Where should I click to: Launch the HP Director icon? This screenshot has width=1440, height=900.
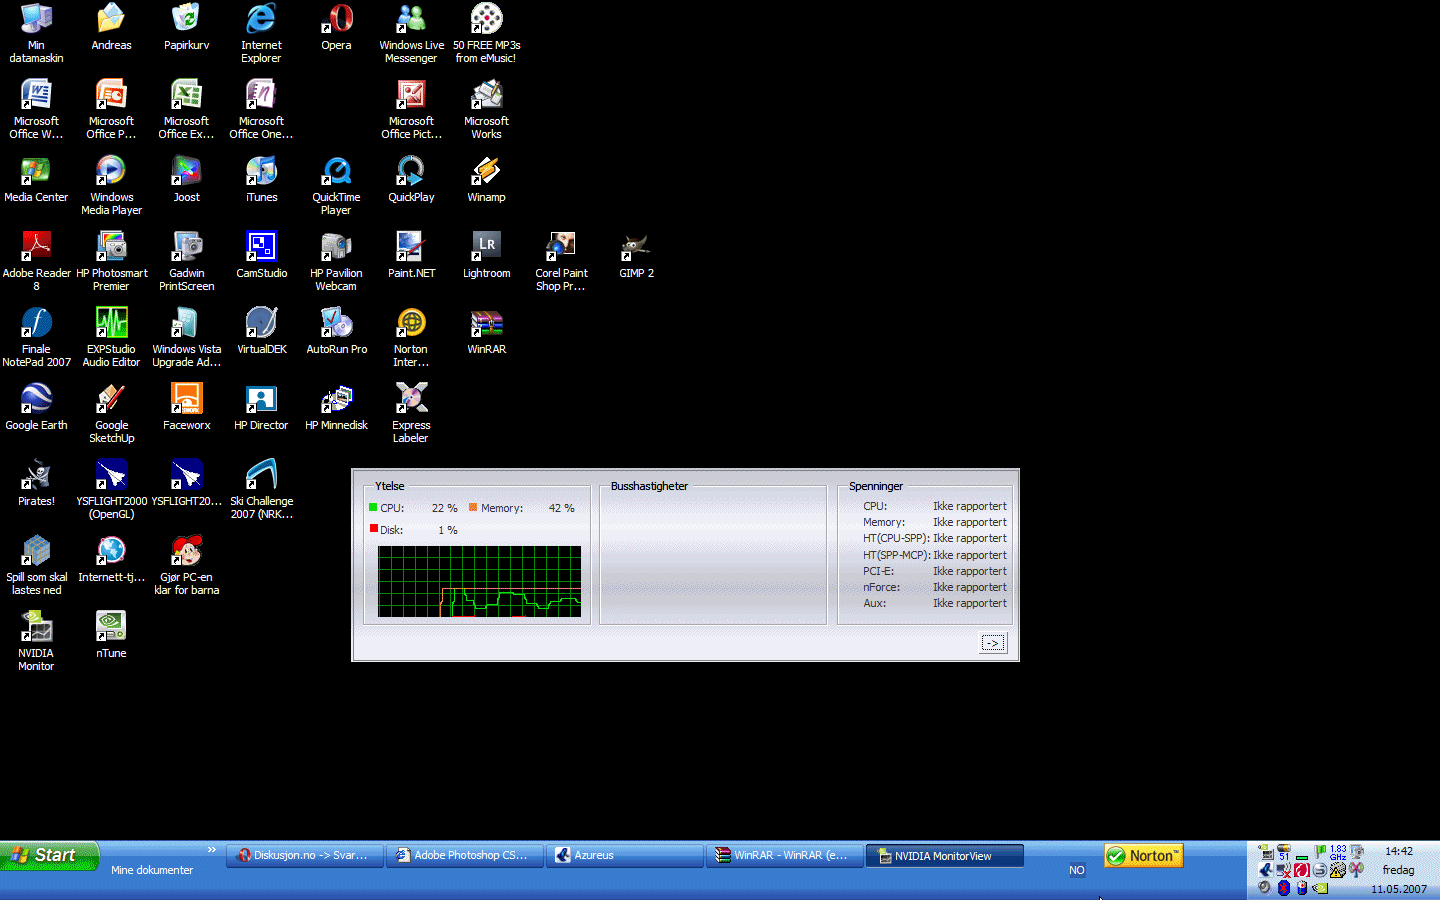click(x=261, y=407)
